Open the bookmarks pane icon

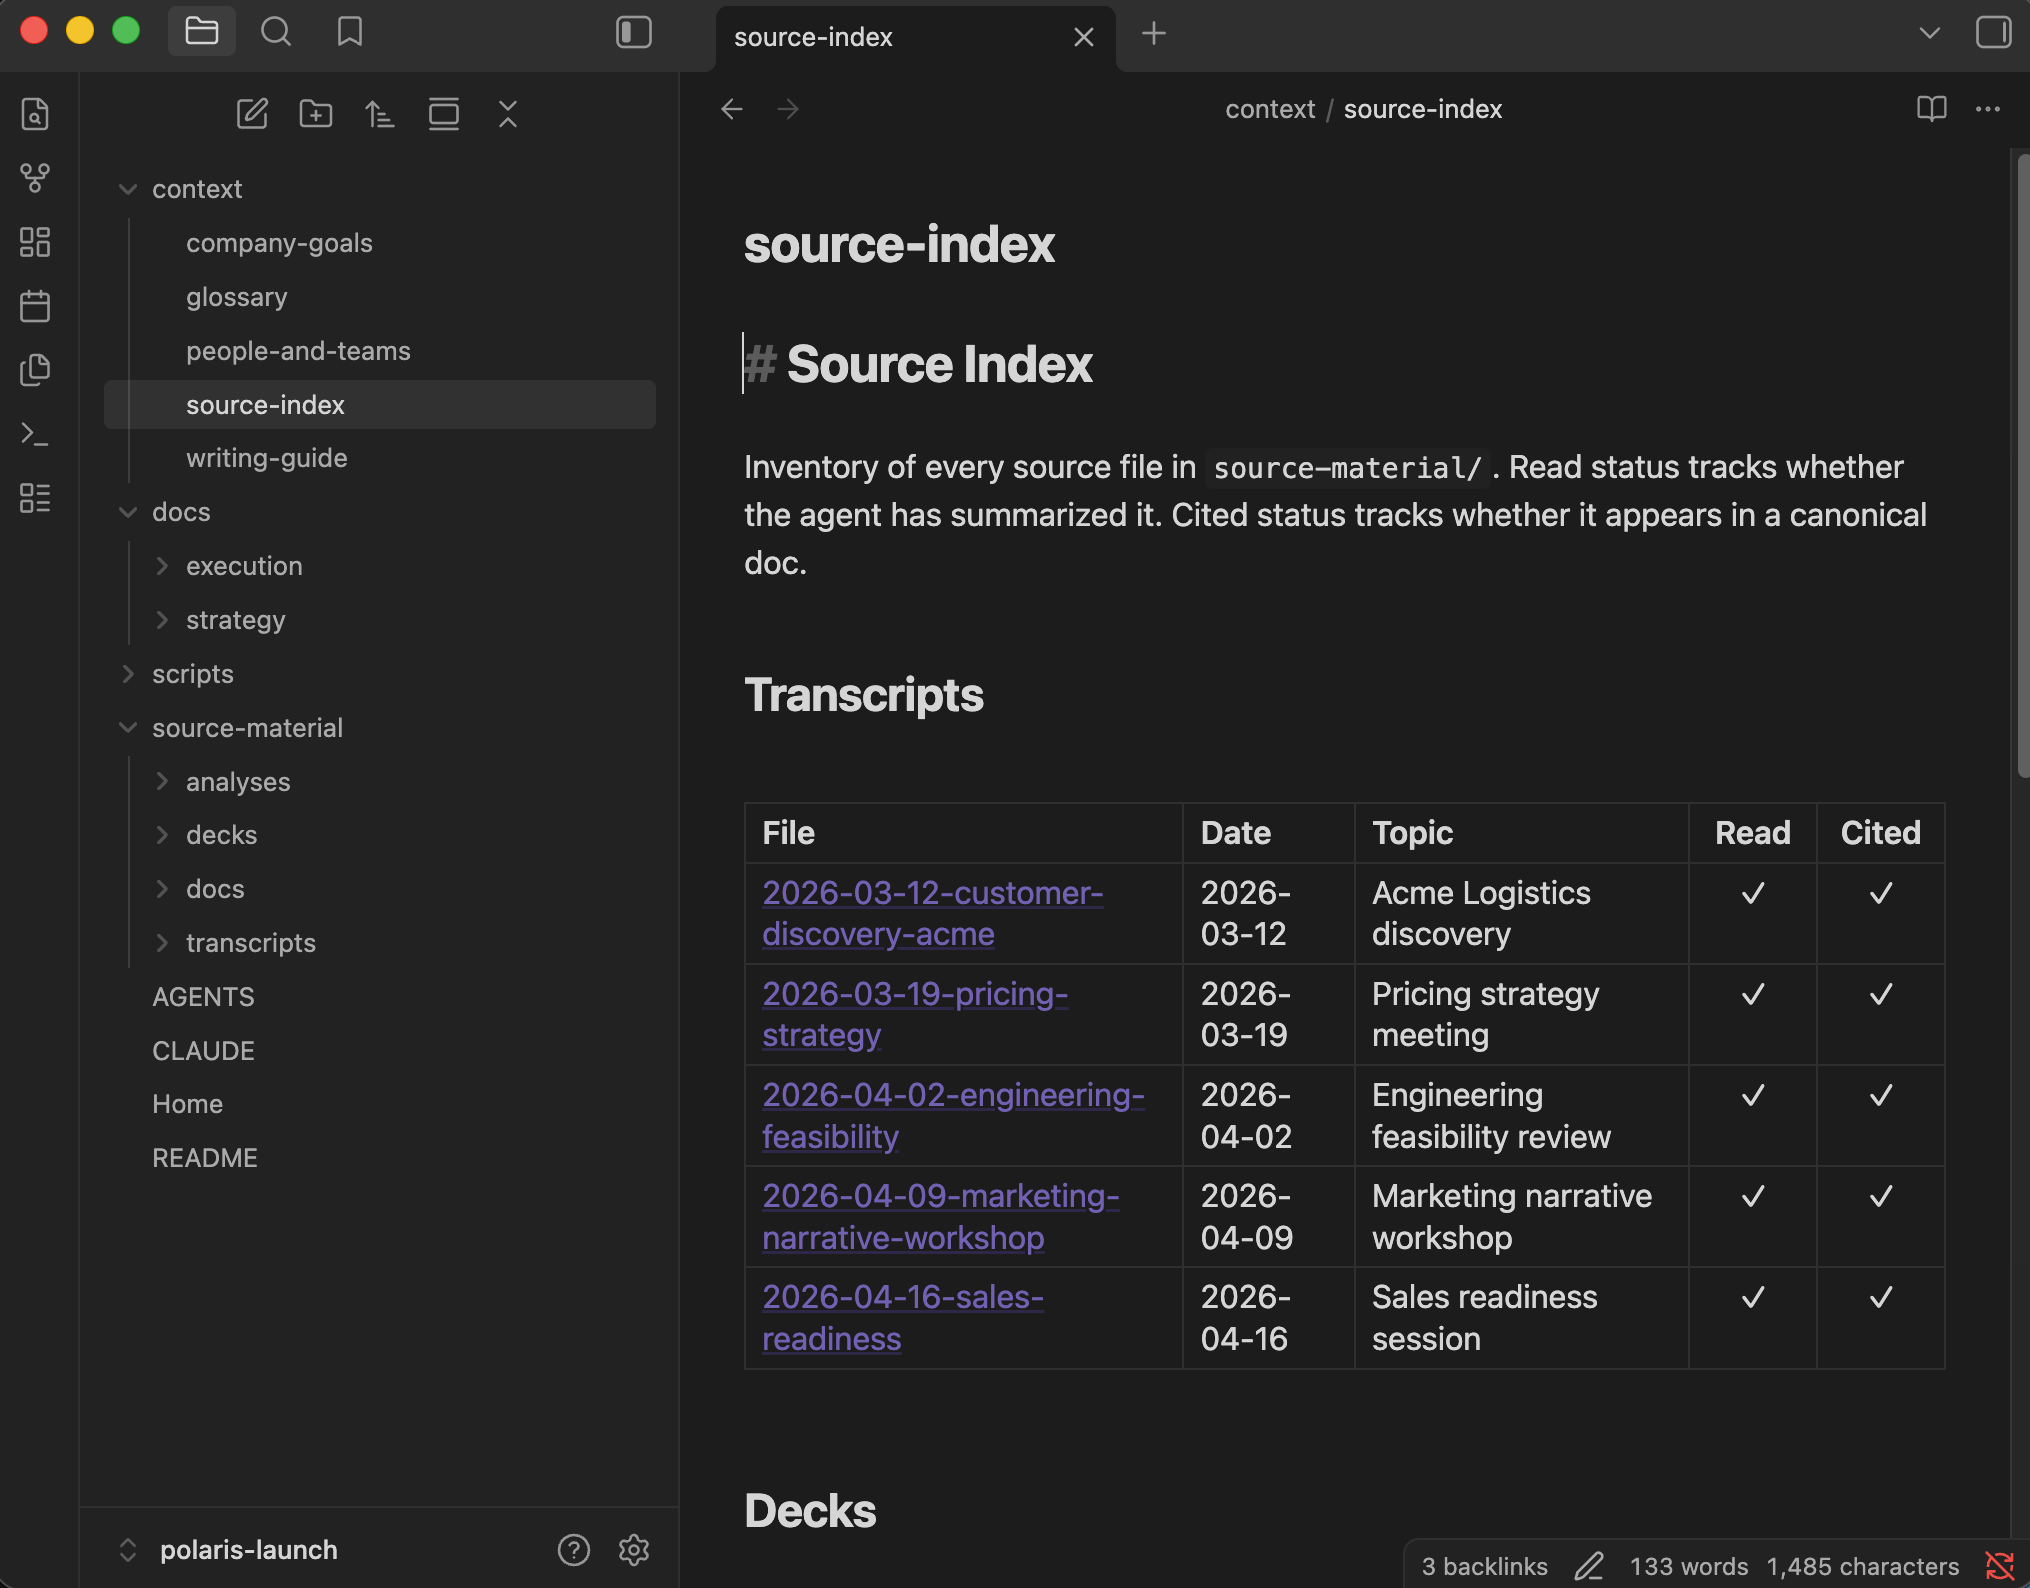pyautogui.click(x=350, y=32)
